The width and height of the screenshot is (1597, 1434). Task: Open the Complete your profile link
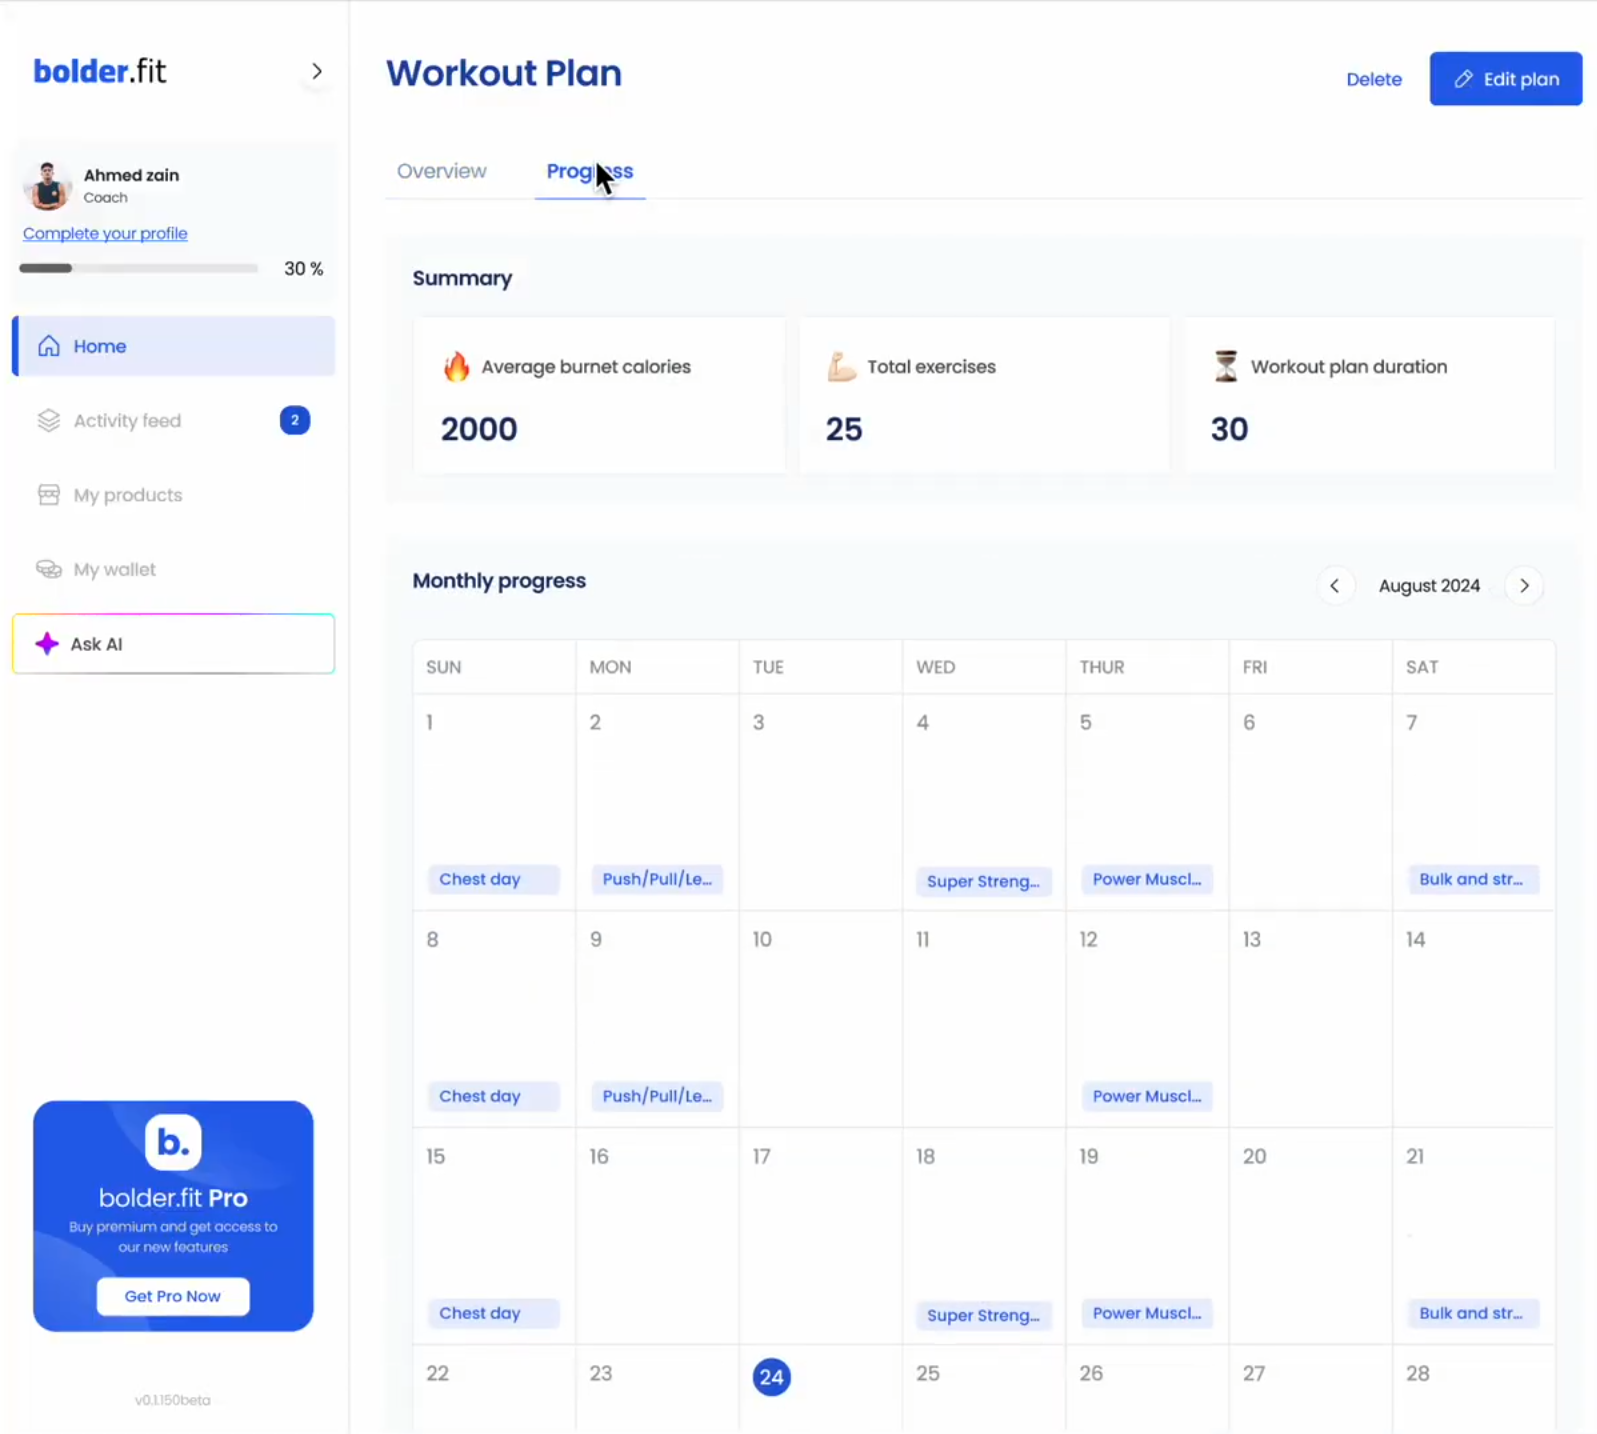pyautogui.click(x=105, y=233)
